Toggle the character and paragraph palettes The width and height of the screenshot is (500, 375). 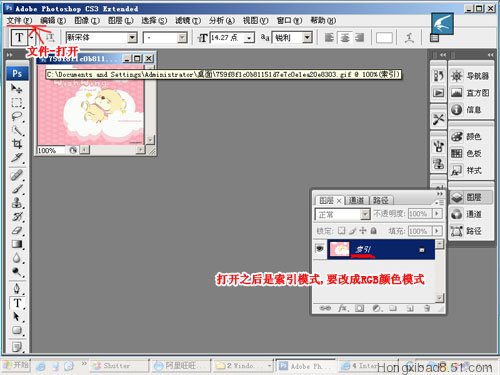coord(434,38)
